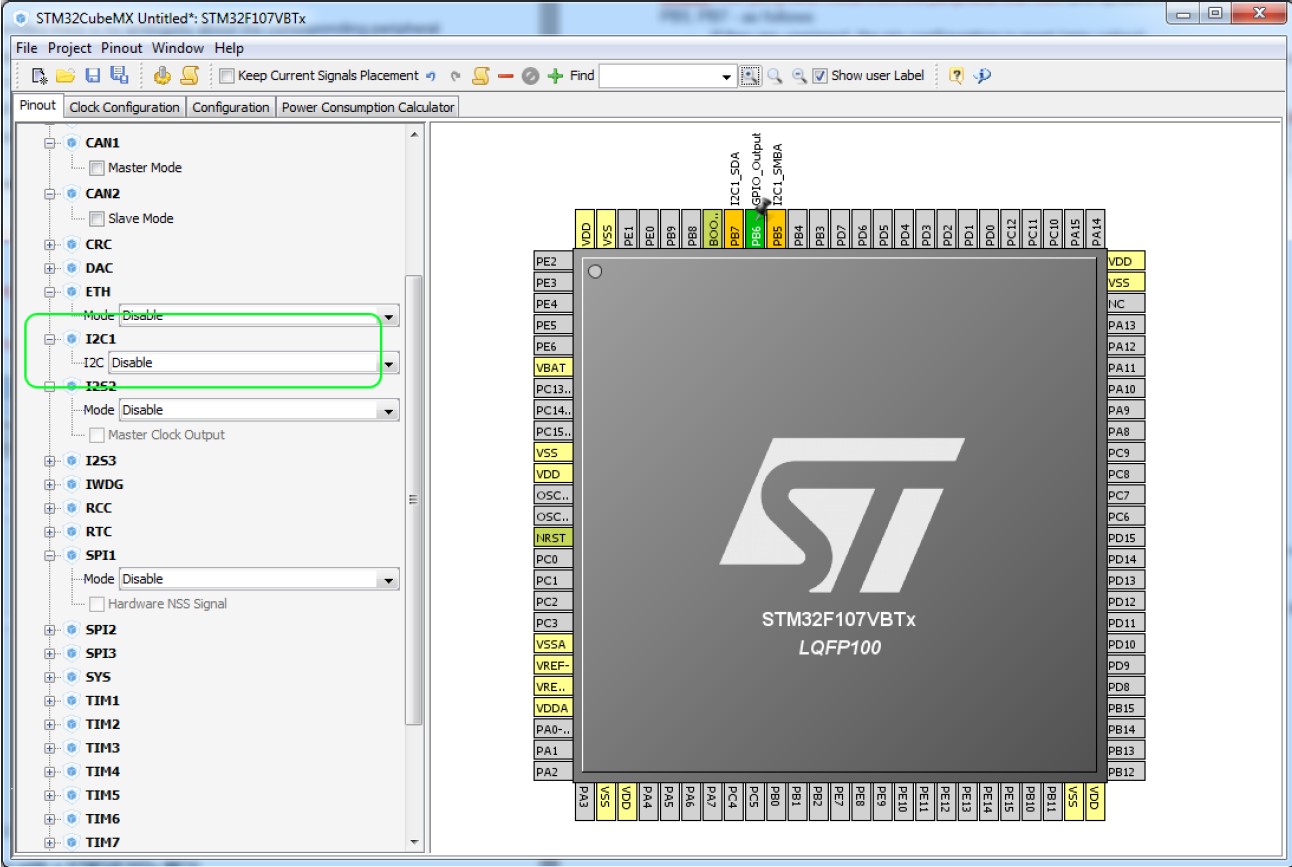Collapse the CAN1 tree node

[x=50, y=143]
